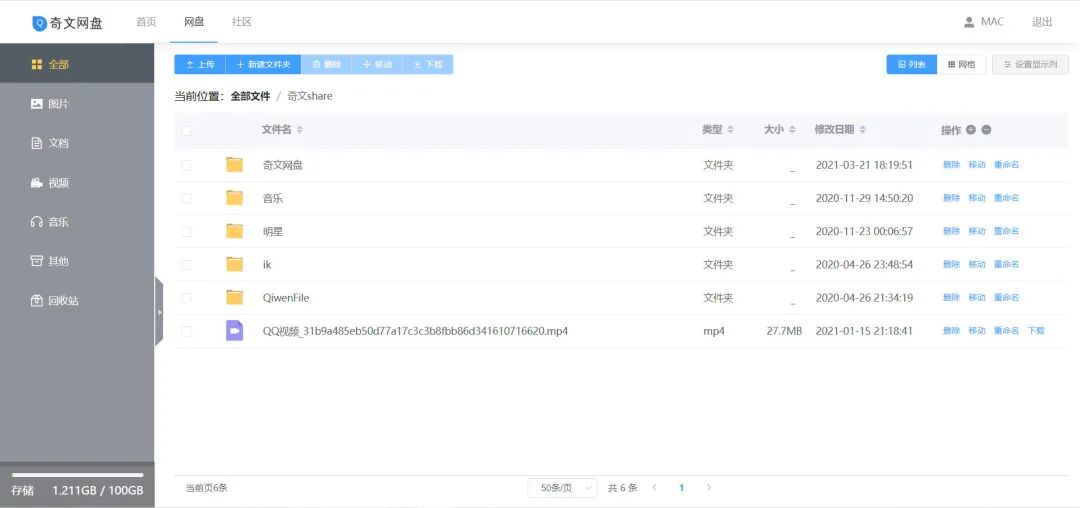1080x508 pixels.
Task: Rename the QiwenFile folder via 重命名
Action: 1006,297
